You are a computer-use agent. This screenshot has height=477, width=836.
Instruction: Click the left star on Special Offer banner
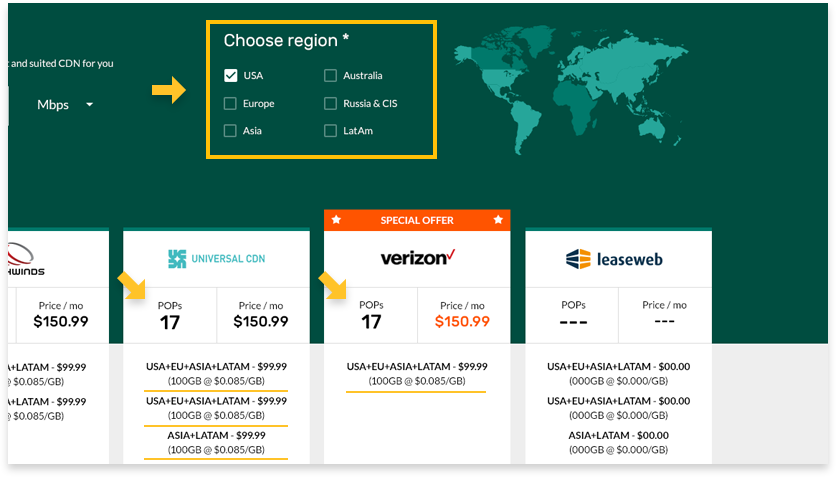[336, 220]
